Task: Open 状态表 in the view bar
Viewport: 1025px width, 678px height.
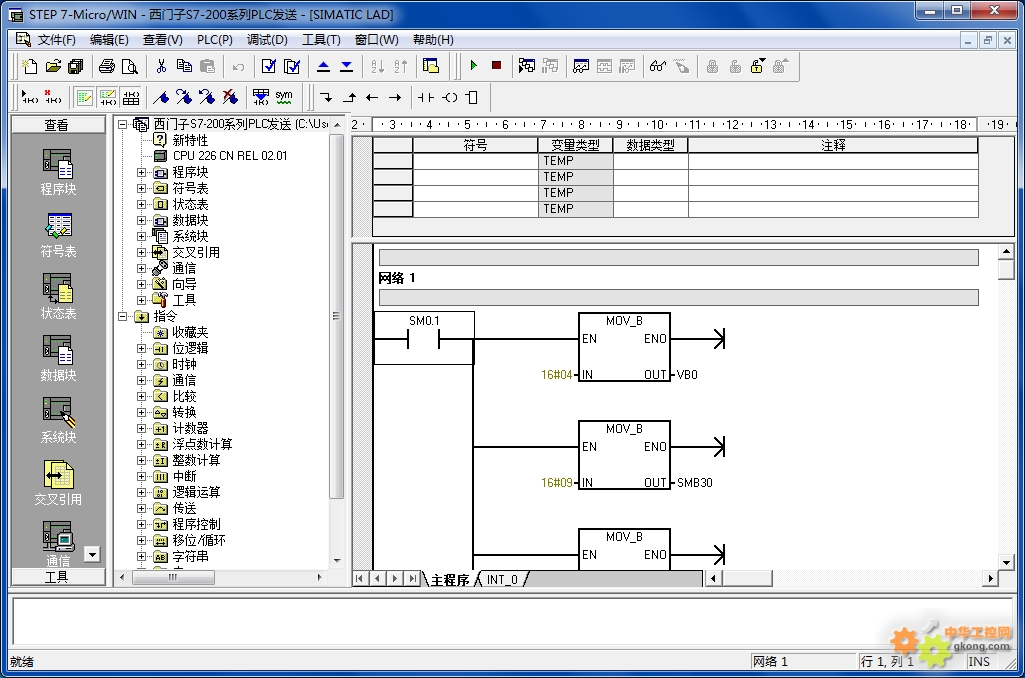Action: [x=58, y=297]
